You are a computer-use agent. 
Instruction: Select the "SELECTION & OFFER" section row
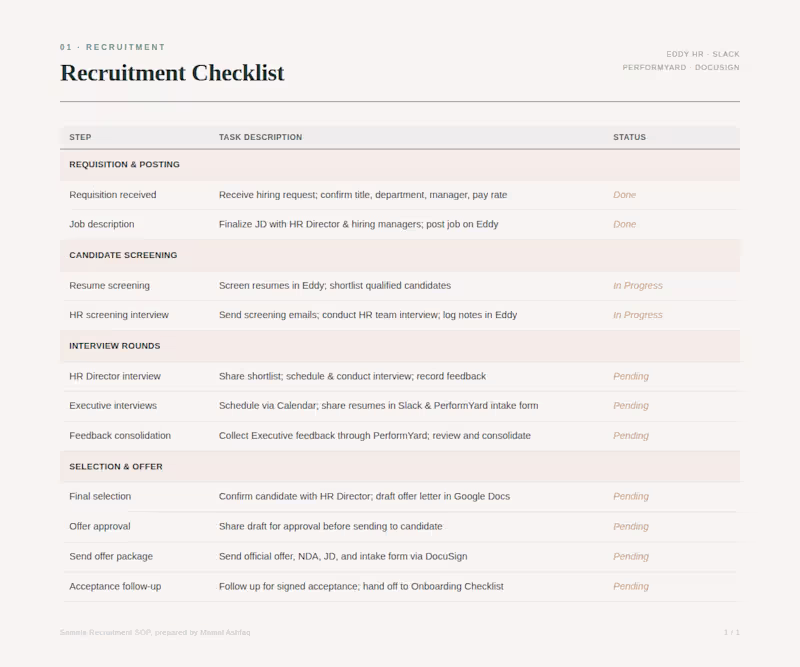click(x=400, y=466)
